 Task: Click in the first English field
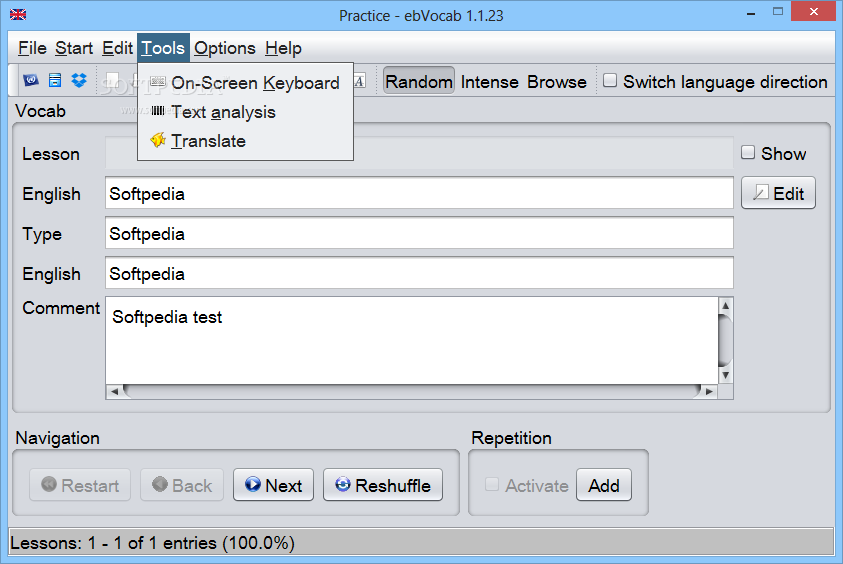click(419, 193)
